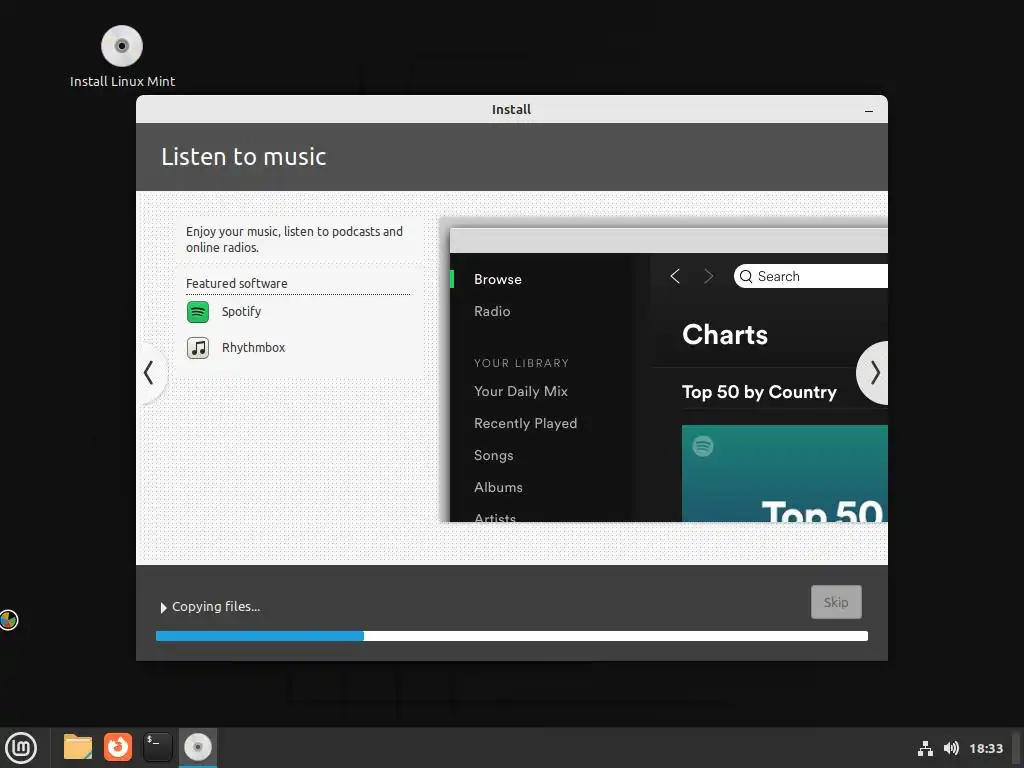Click the Listen to music title
Image resolution: width=1024 pixels, height=768 pixels.
(x=244, y=157)
